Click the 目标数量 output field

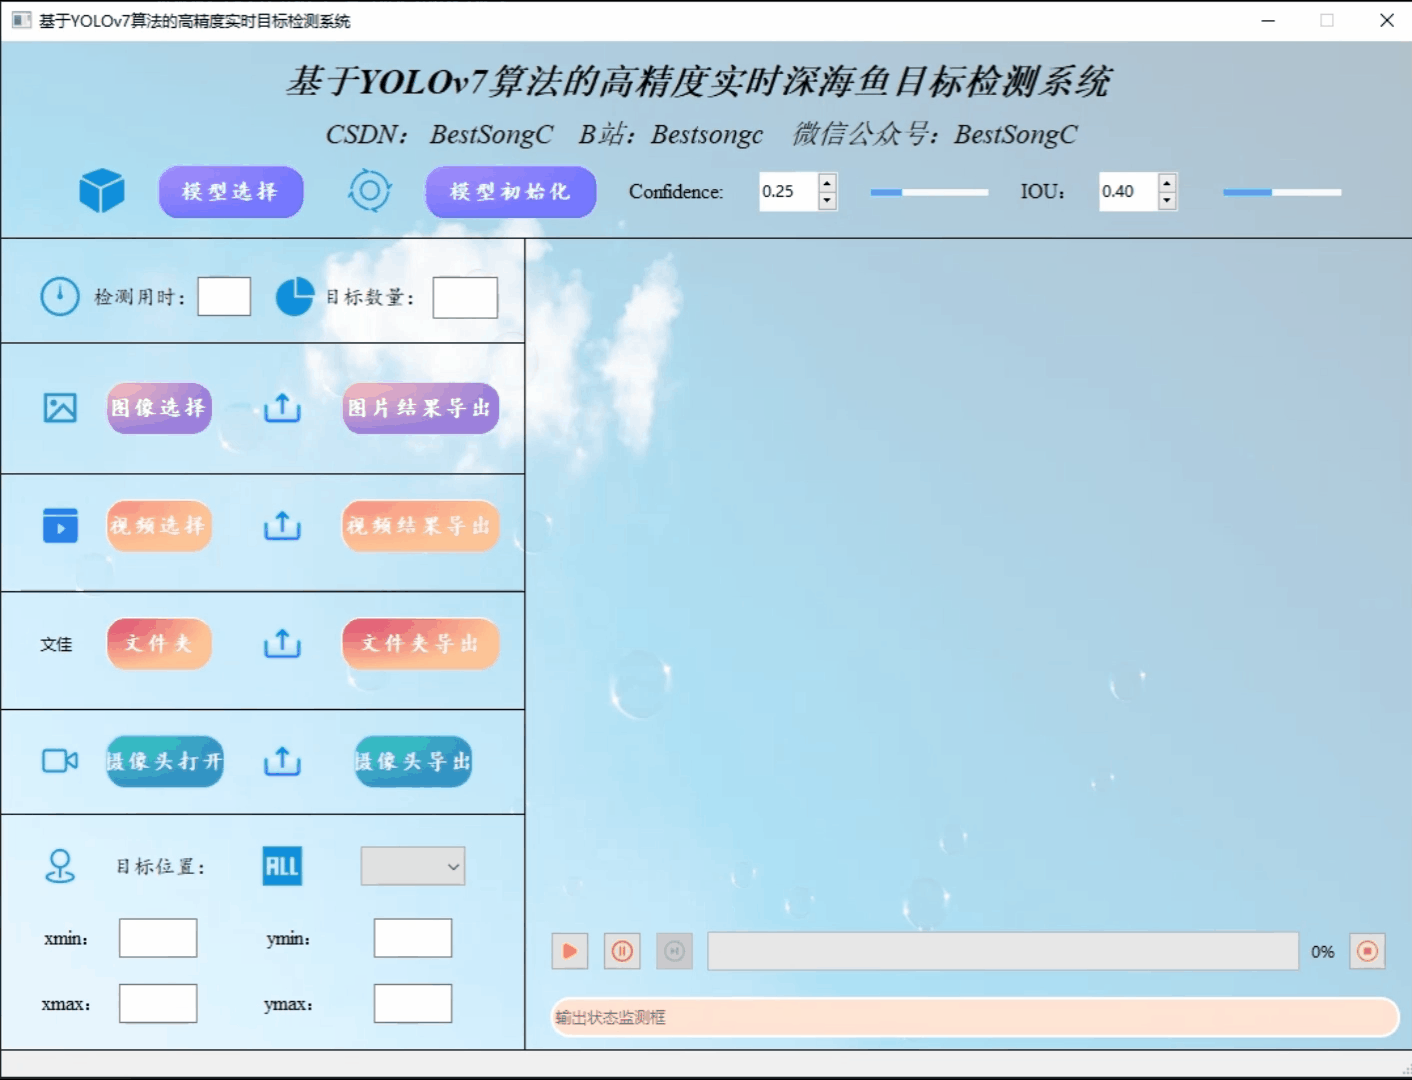[x=465, y=297]
